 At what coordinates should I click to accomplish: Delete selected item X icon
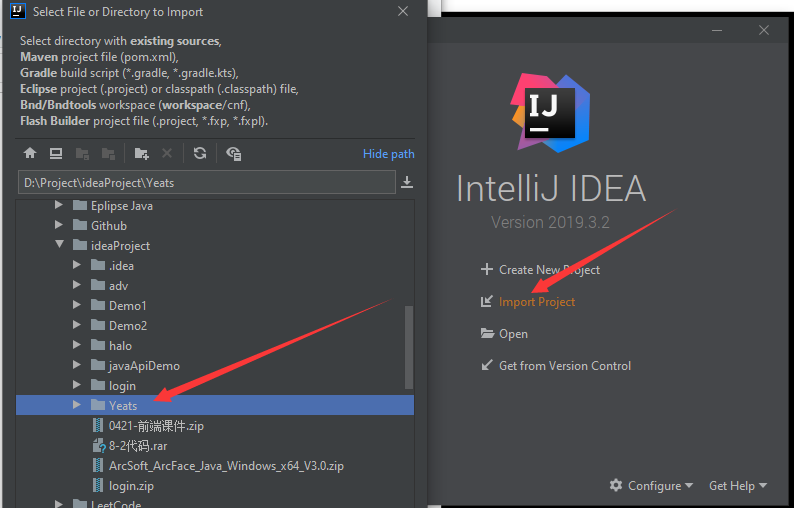tap(167, 153)
